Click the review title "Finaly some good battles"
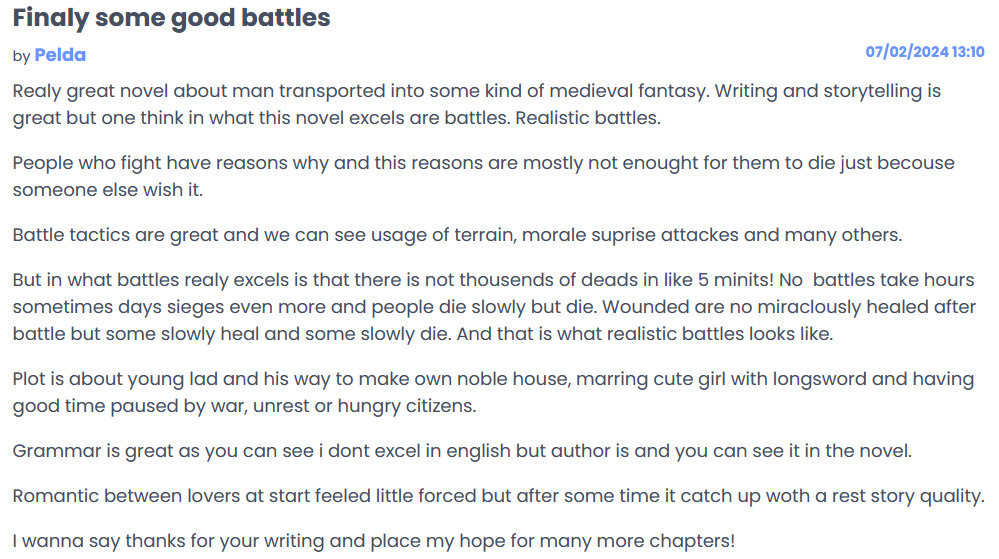999x559 pixels. click(x=171, y=18)
